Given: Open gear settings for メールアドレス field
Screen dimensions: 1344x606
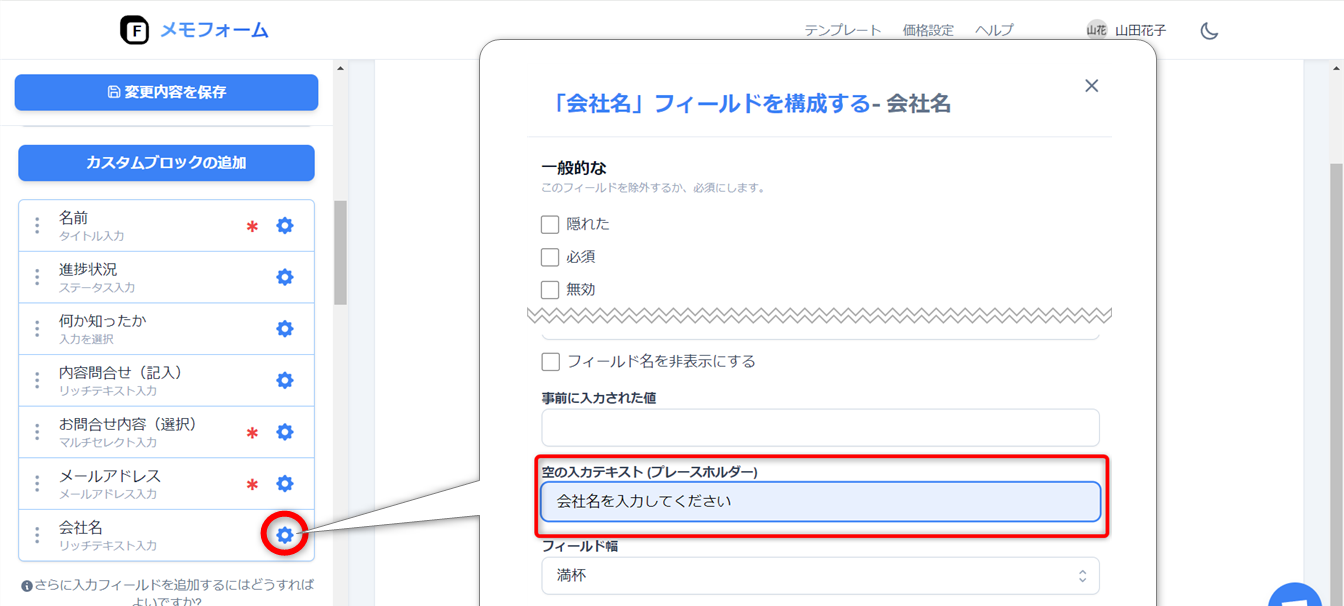Looking at the screenshot, I should 285,484.
